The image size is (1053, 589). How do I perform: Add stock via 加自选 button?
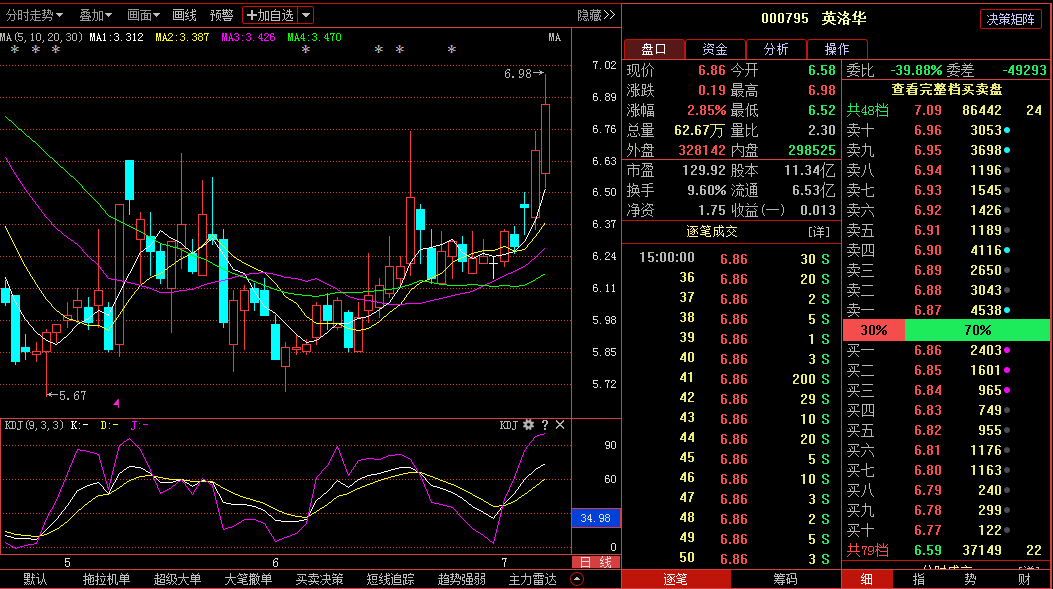(x=270, y=15)
